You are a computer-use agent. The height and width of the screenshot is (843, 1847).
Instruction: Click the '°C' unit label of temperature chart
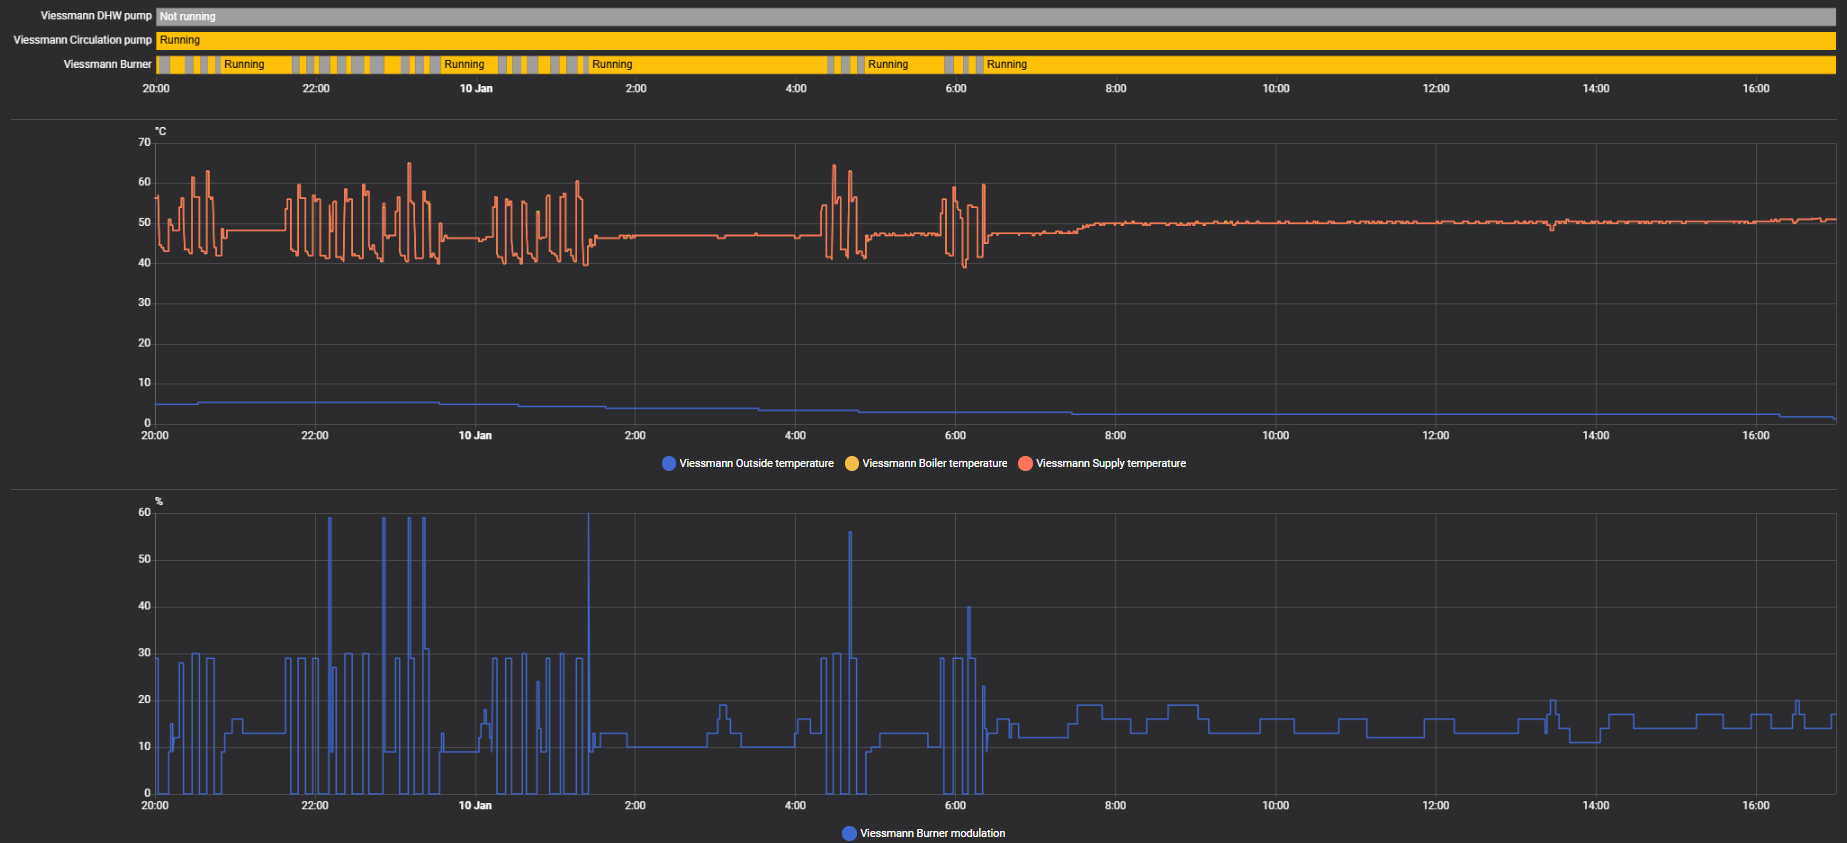[x=160, y=131]
